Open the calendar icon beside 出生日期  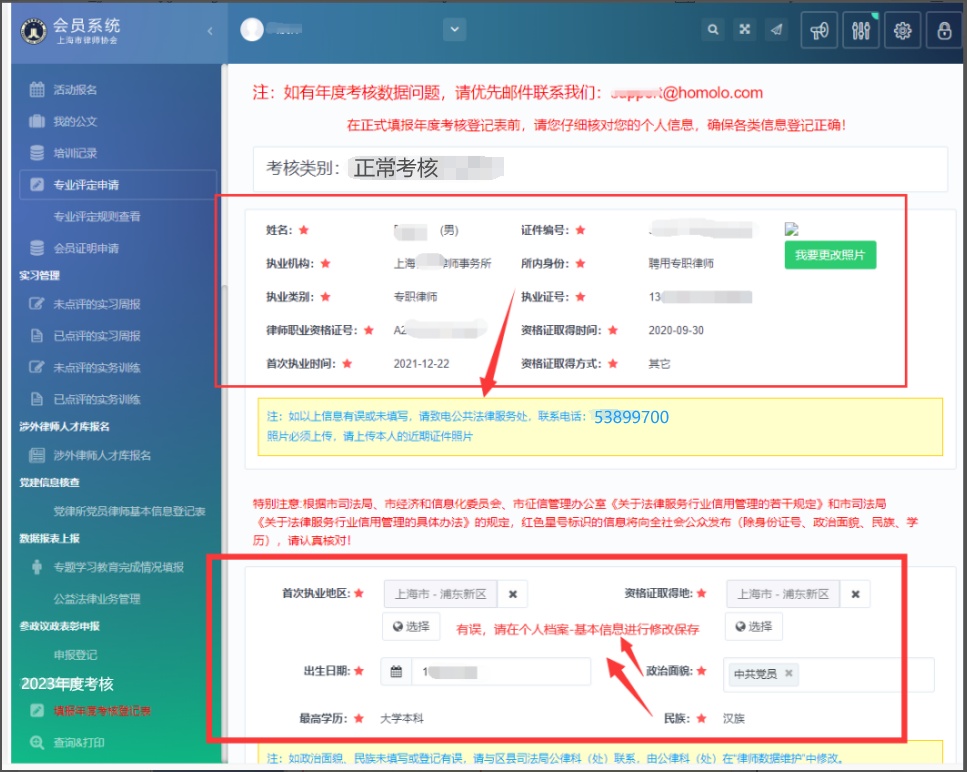click(396, 672)
